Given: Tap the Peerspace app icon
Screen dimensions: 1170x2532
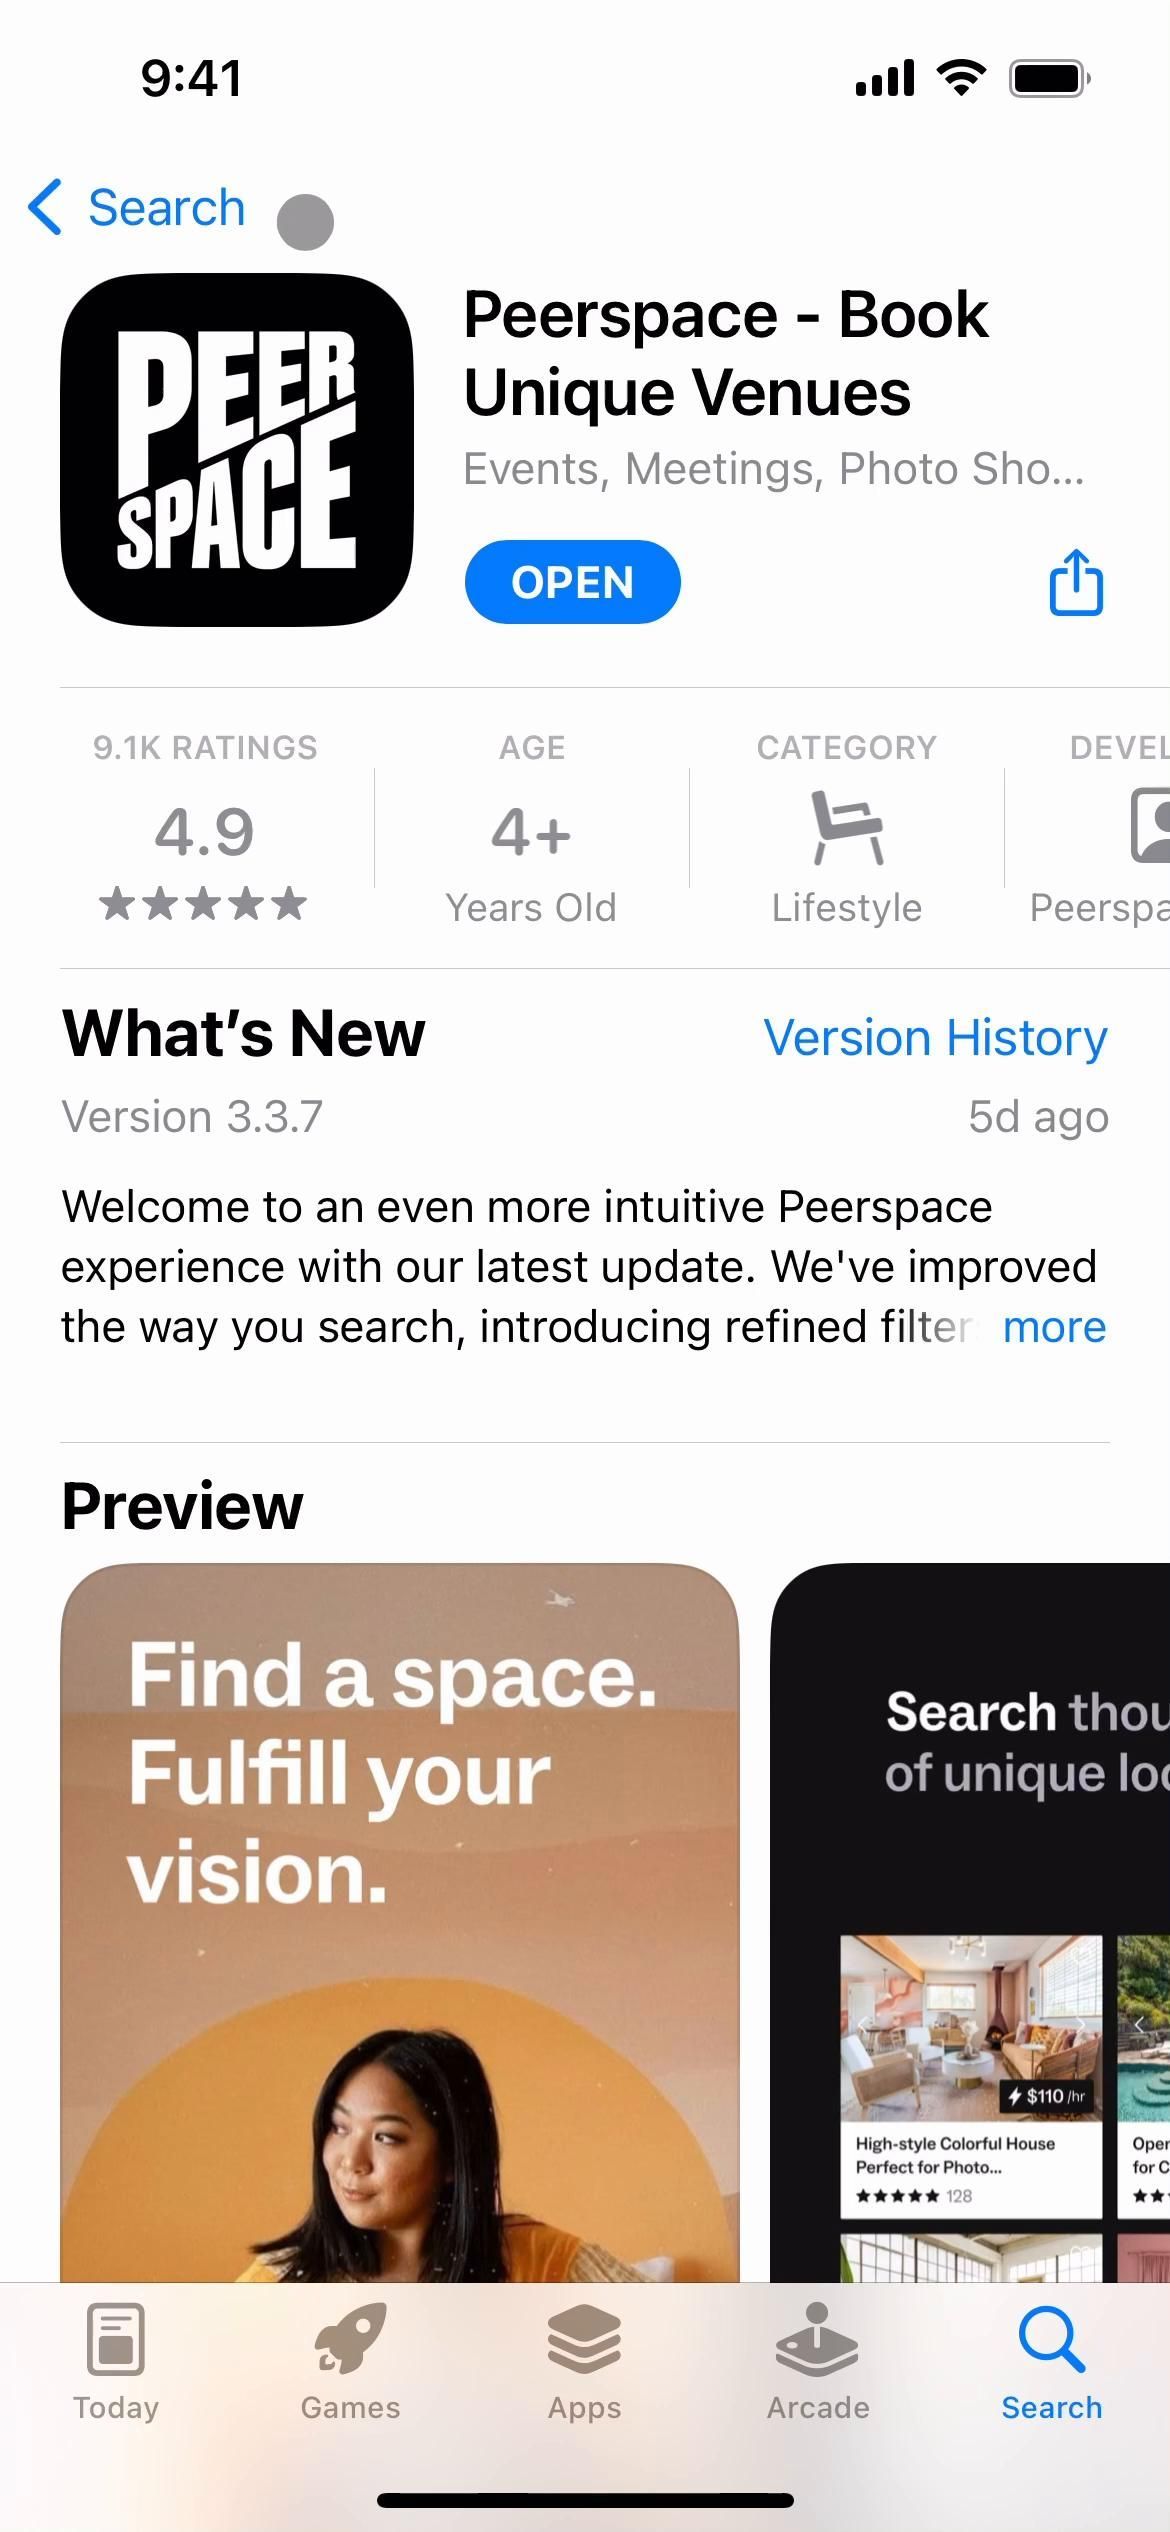Looking at the screenshot, I should pyautogui.click(x=237, y=450).
